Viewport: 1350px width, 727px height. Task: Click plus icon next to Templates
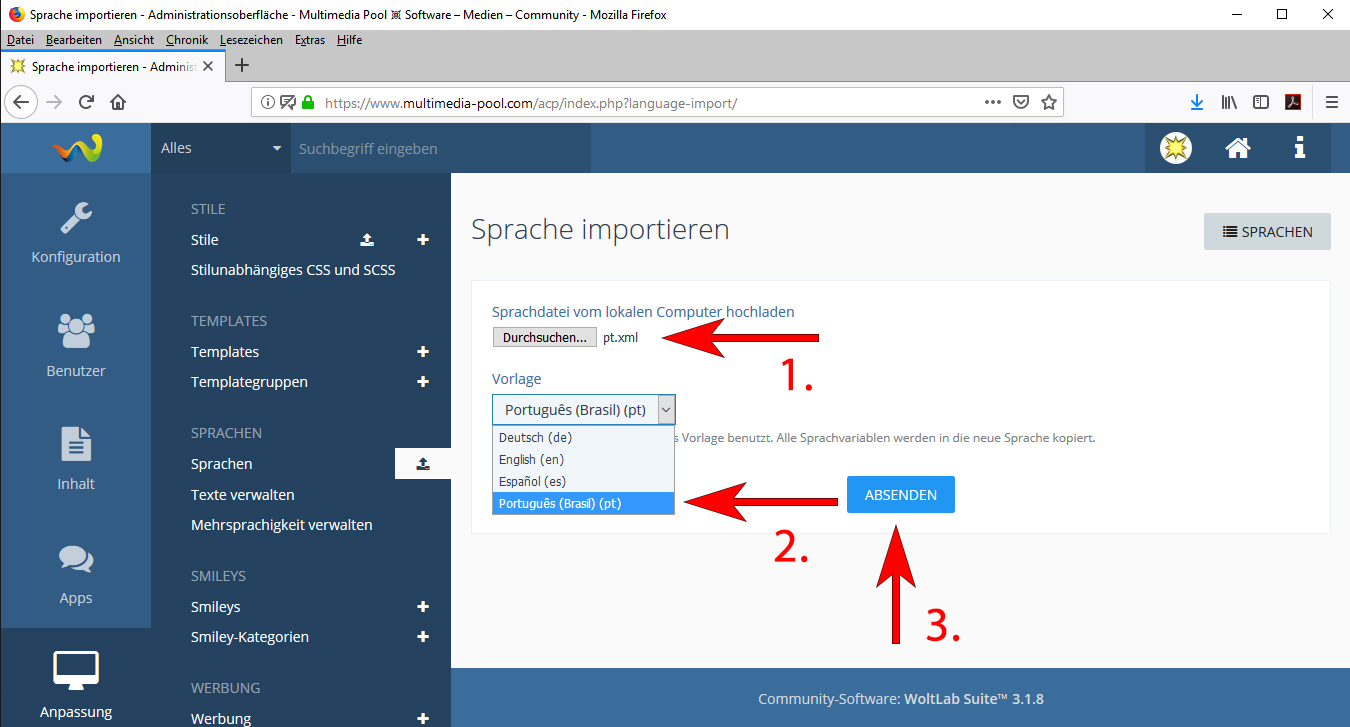(423, 352)
